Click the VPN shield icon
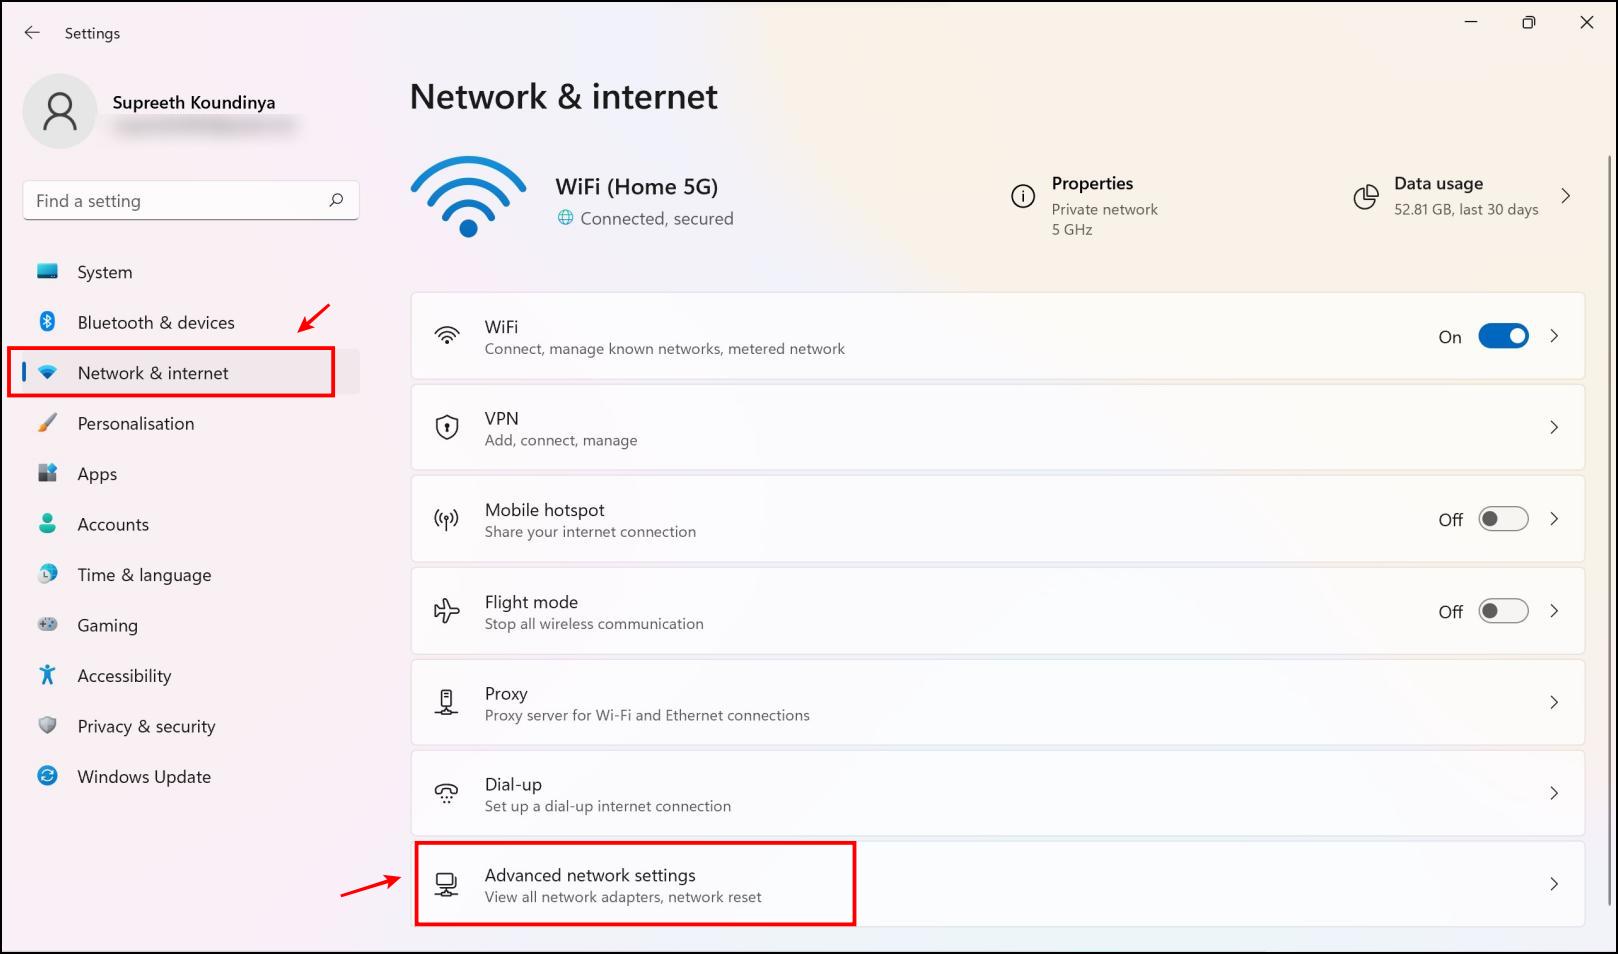Screen dimensions: 1618x954 (447, 428)
